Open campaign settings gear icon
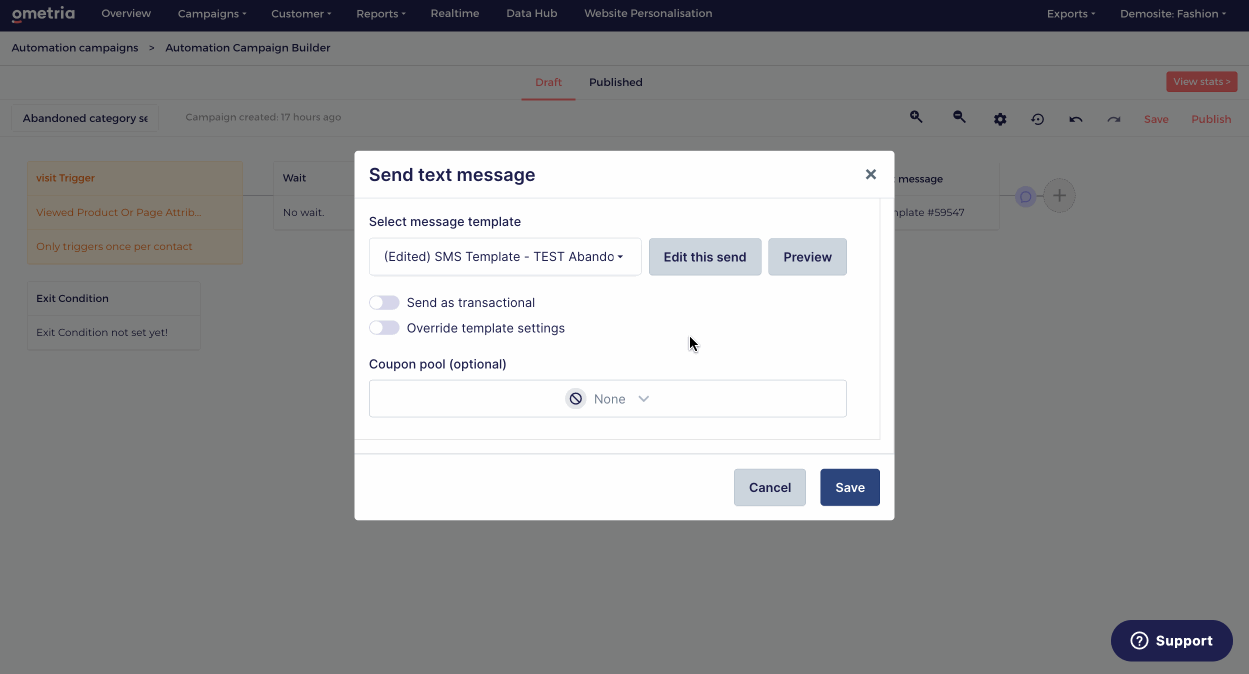The width and height of the screenshot is (1249, 674). click(x=1000, y=119)
